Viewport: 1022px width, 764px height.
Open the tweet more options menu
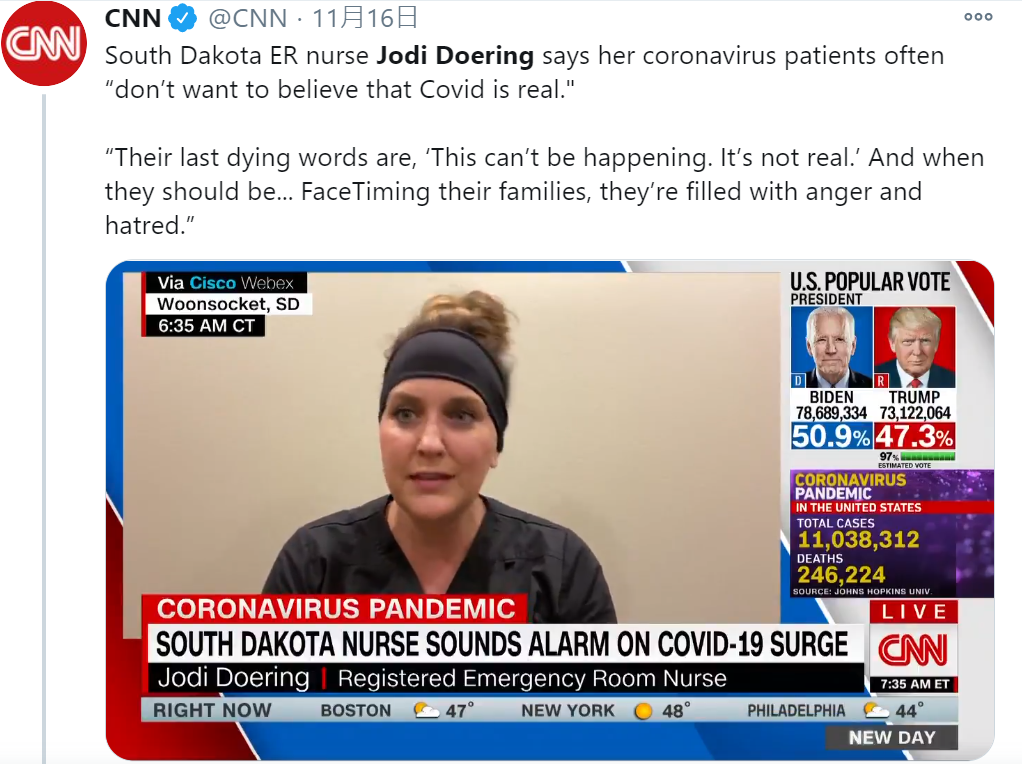[x=978, y=17]
